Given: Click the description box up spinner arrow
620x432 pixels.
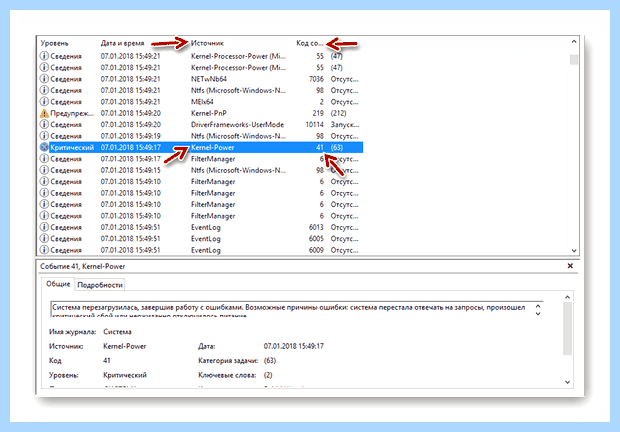Looking at the screenshot, I should tap(538, 307).
